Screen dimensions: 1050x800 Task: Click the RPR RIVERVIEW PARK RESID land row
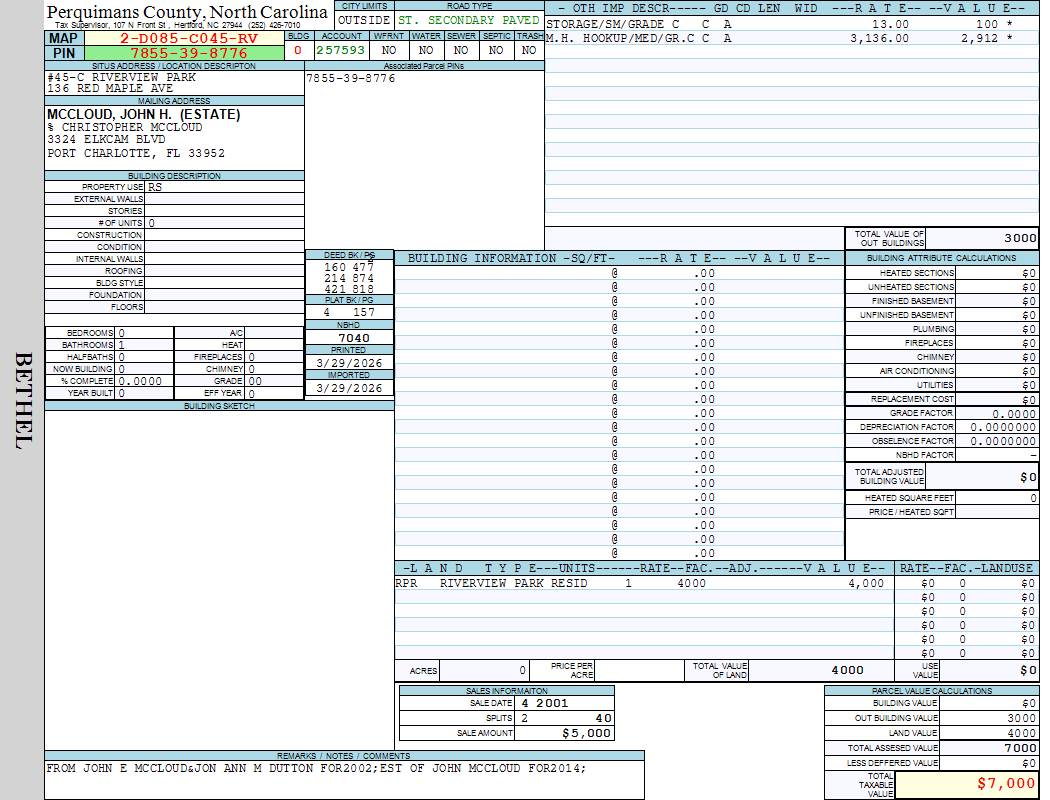640,583
